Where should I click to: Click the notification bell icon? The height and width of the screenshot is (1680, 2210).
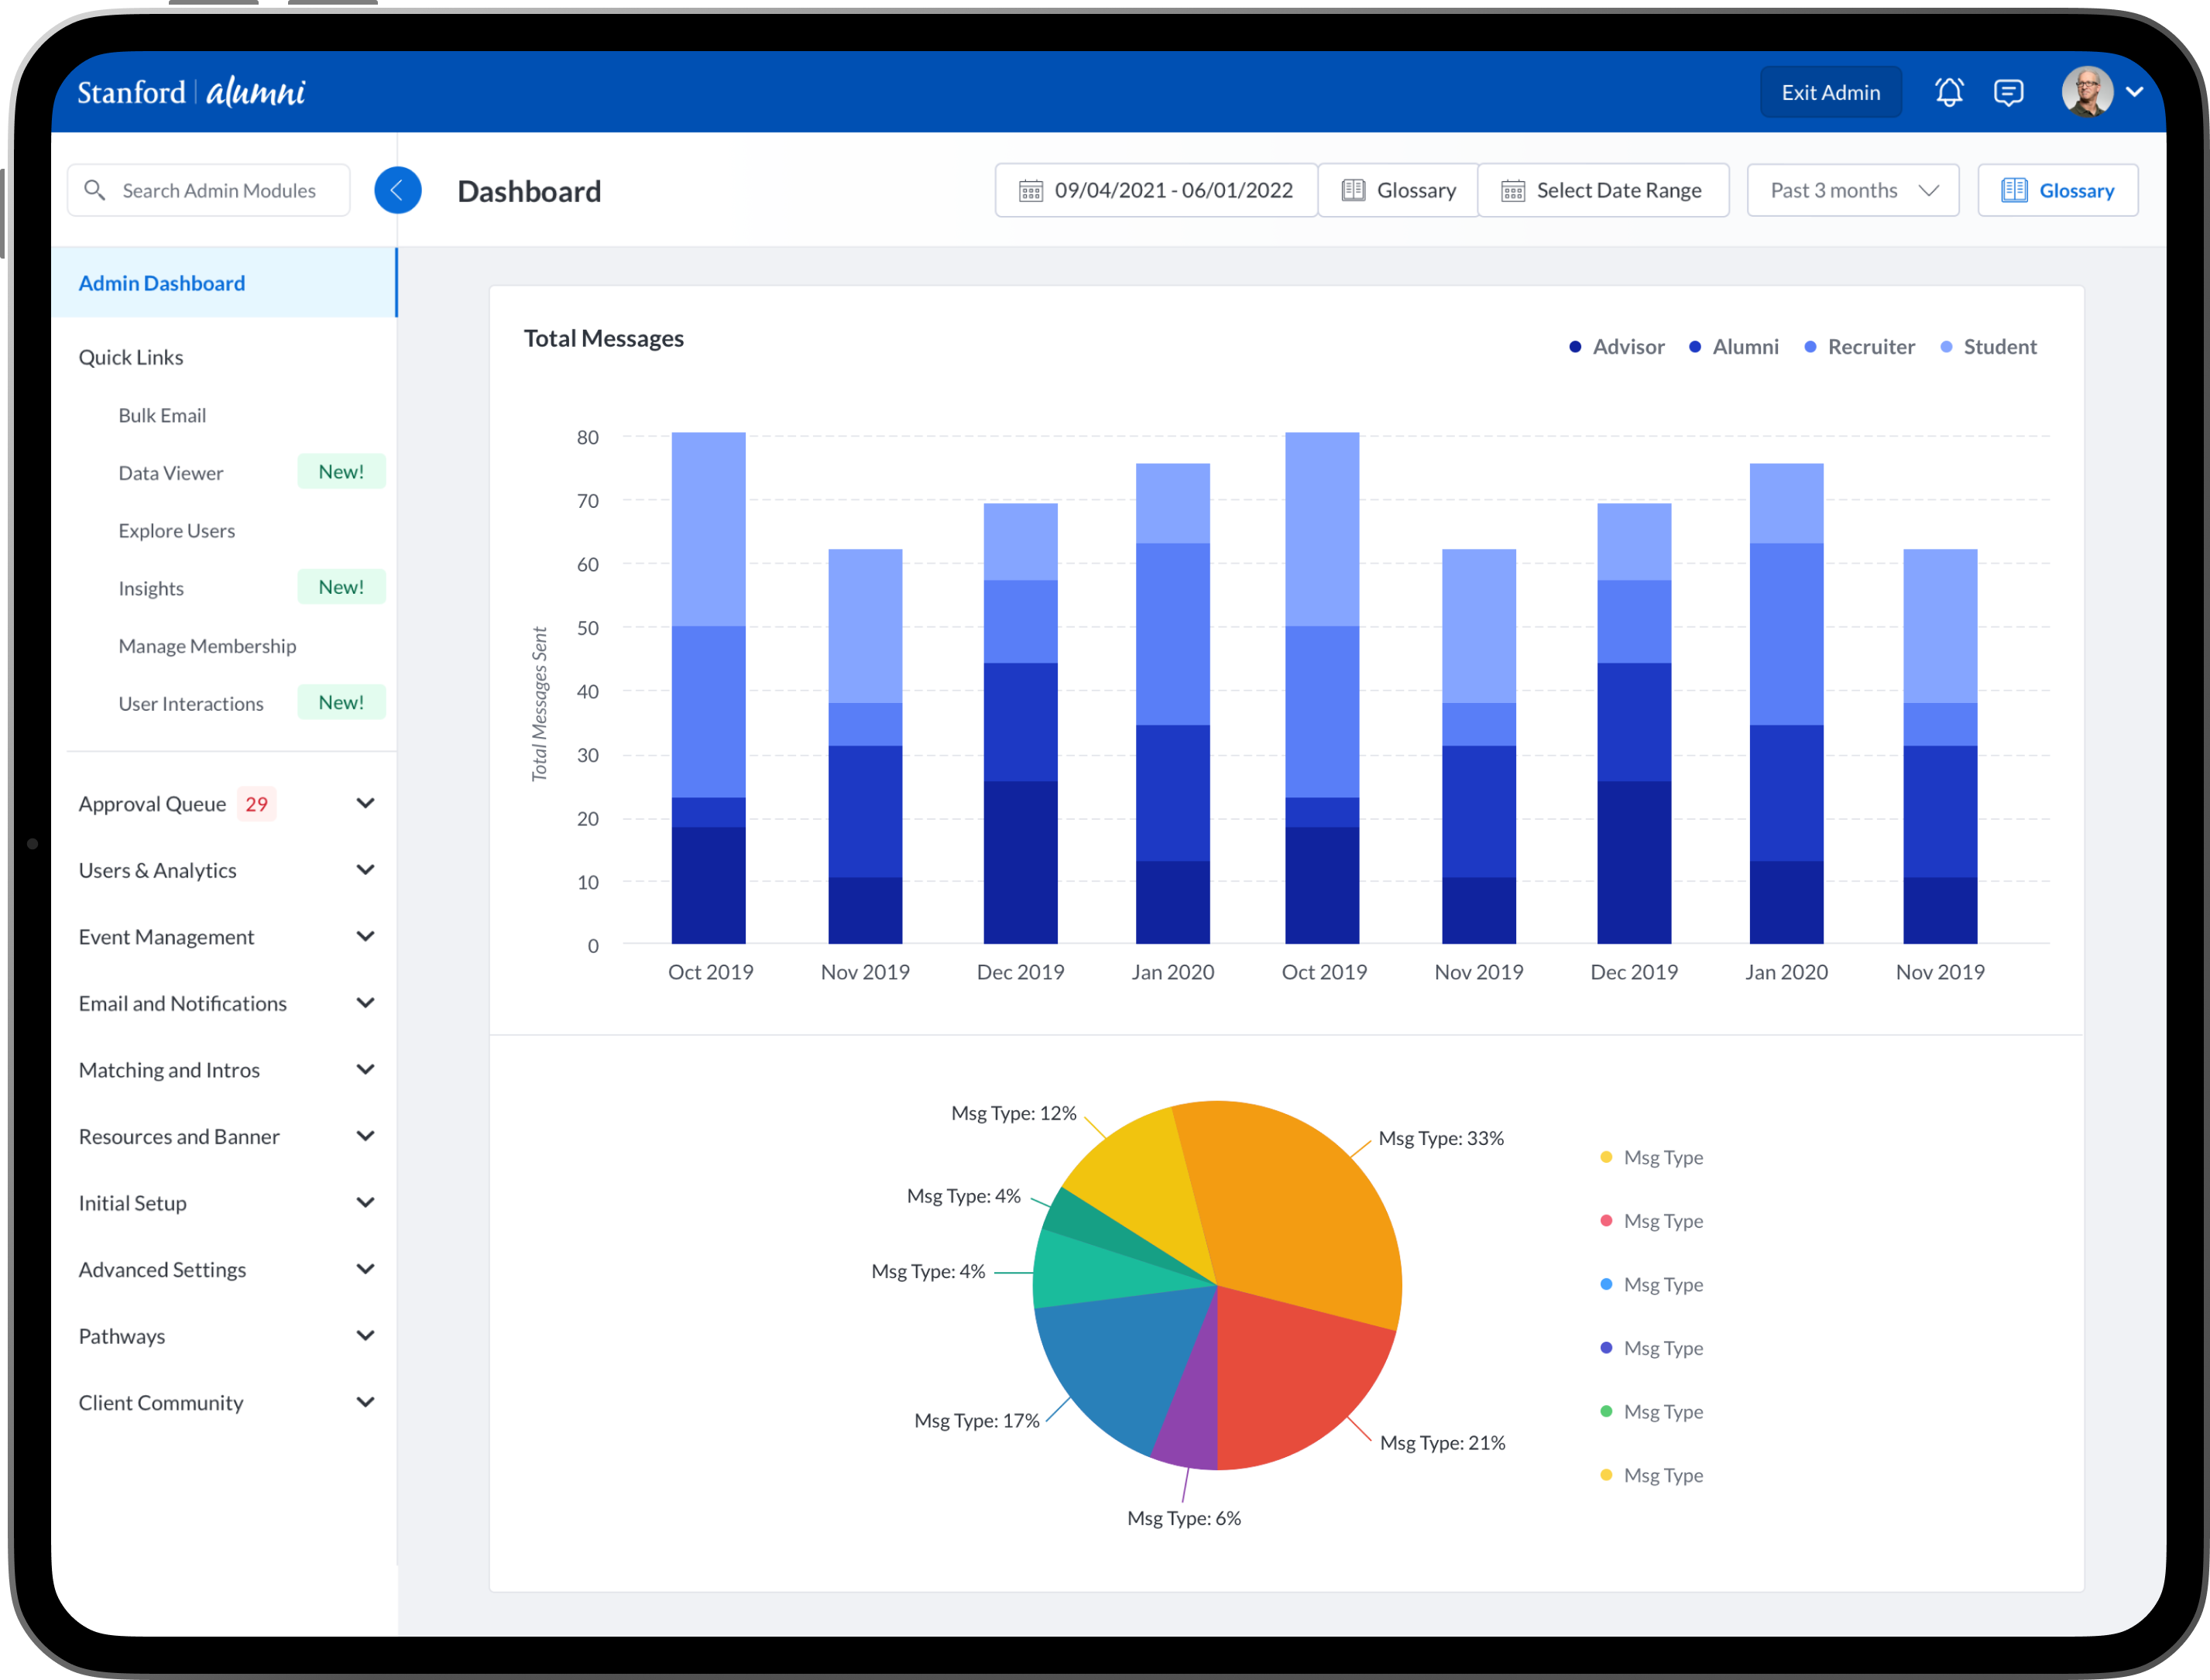[x=1948, y=92]
